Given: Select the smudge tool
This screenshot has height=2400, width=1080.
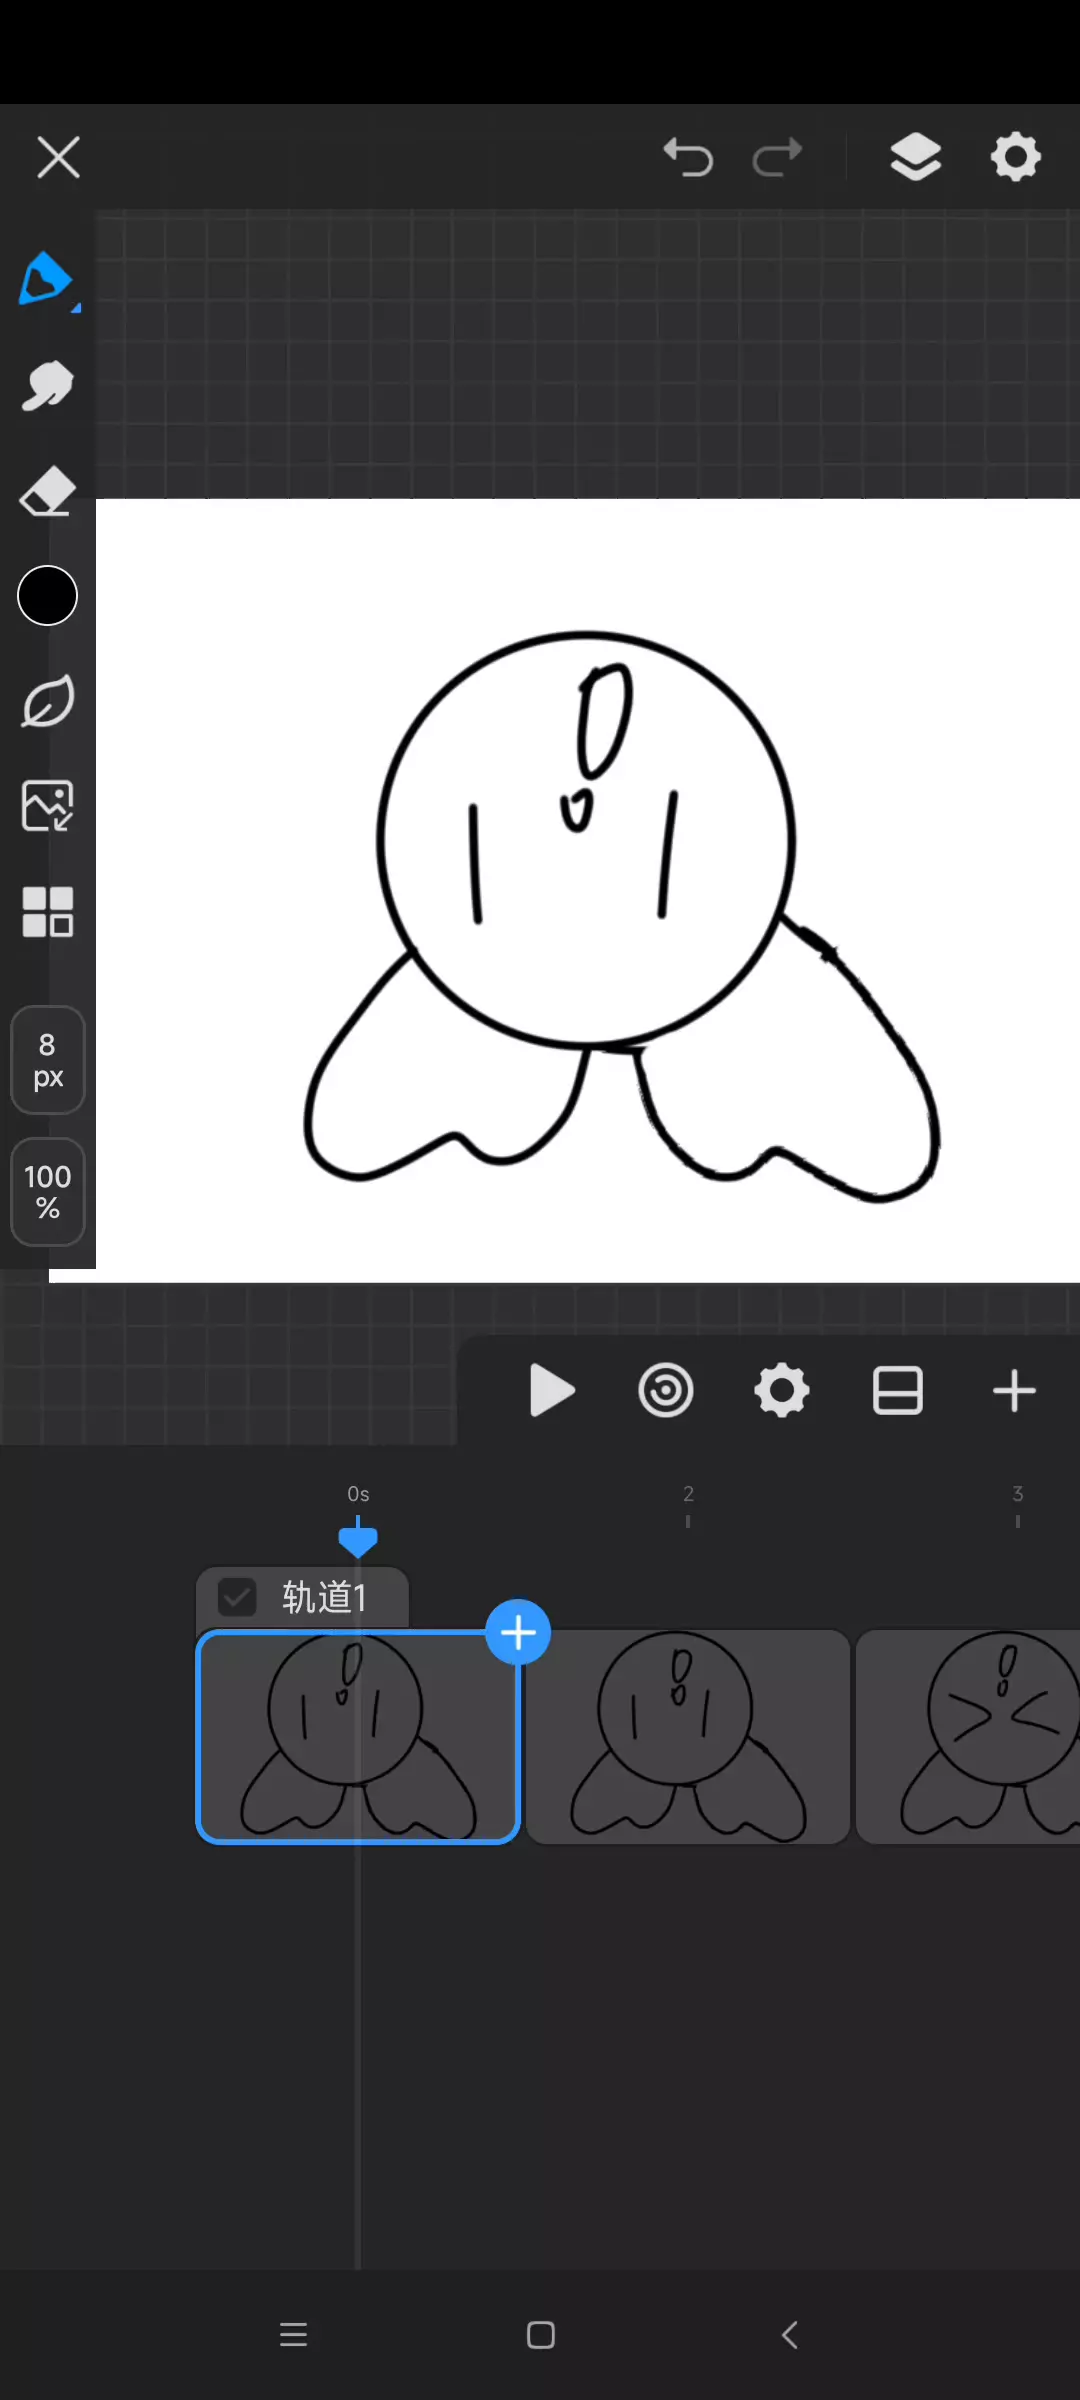Looking at the screenshot, I should [47, 386].
